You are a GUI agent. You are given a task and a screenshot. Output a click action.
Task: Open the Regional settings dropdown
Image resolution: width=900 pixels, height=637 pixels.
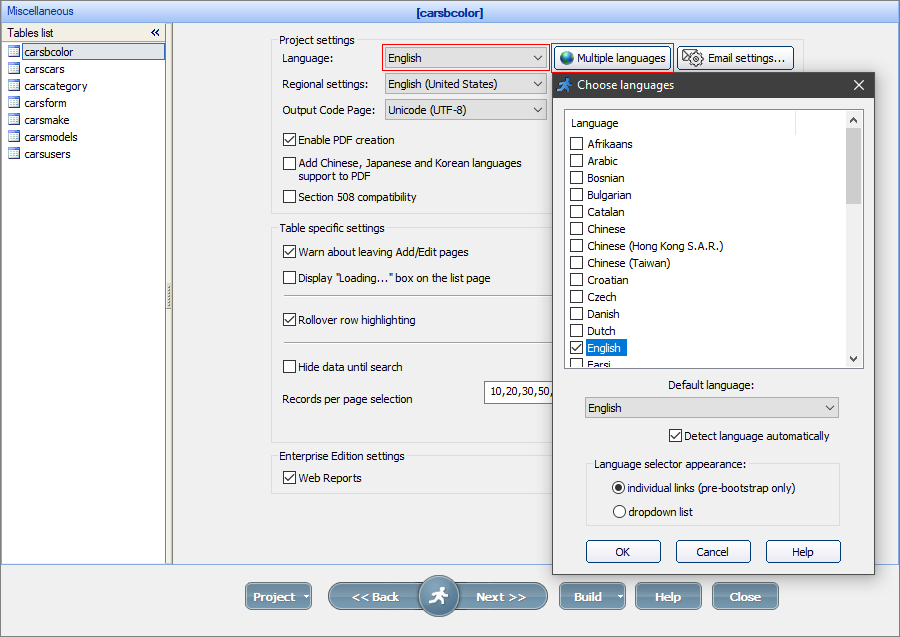point(540,83)
